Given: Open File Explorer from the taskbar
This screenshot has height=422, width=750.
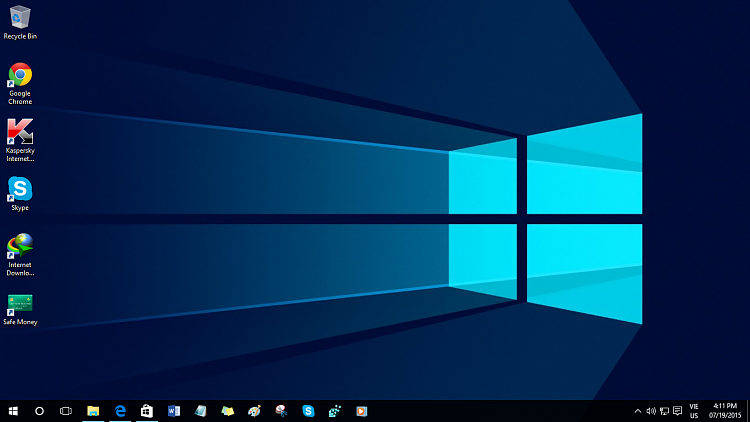Looking at the screenshot, I should [93, 411].
